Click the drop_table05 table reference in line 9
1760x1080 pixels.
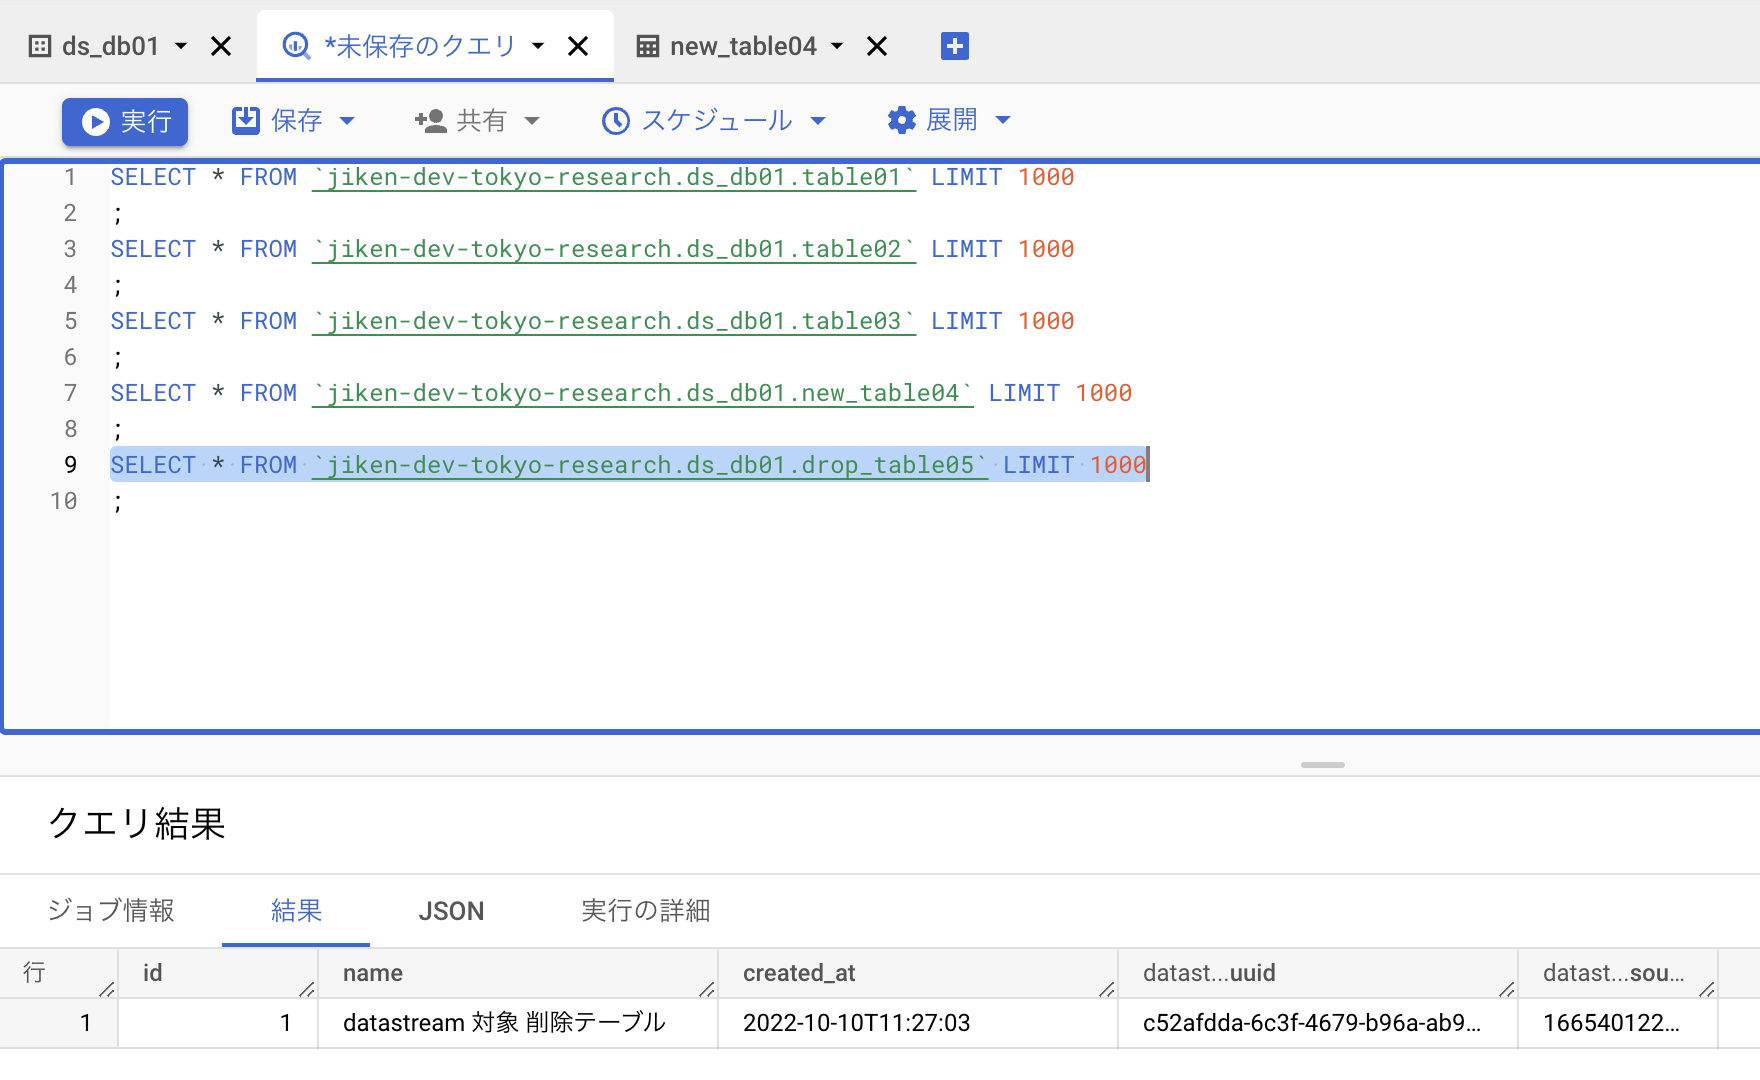[649, 466]
